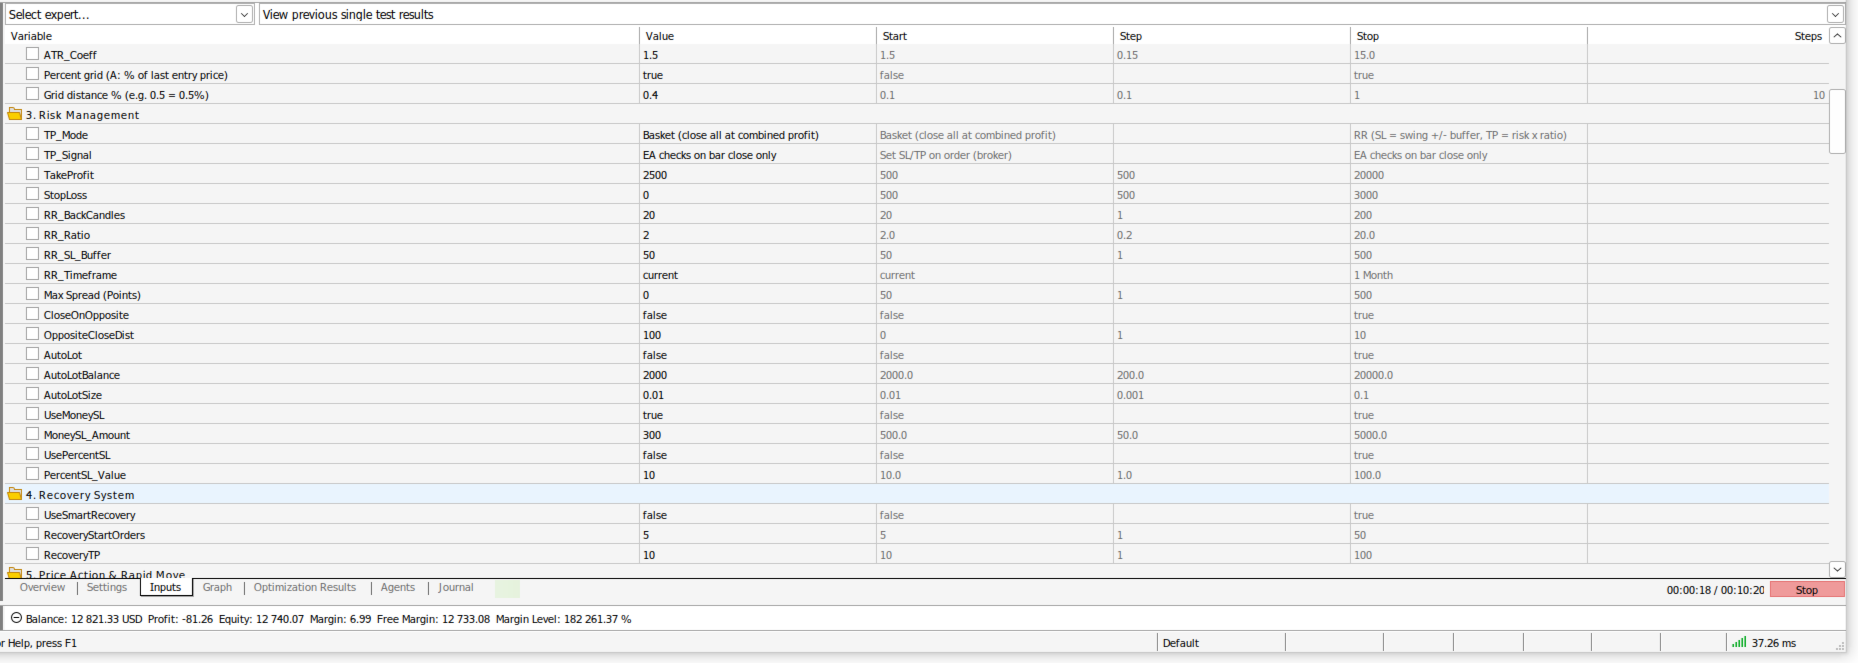Click the Start column header
Image resolution: width=1858 pixels, height=663 pixels.
(x=995, y=36)
